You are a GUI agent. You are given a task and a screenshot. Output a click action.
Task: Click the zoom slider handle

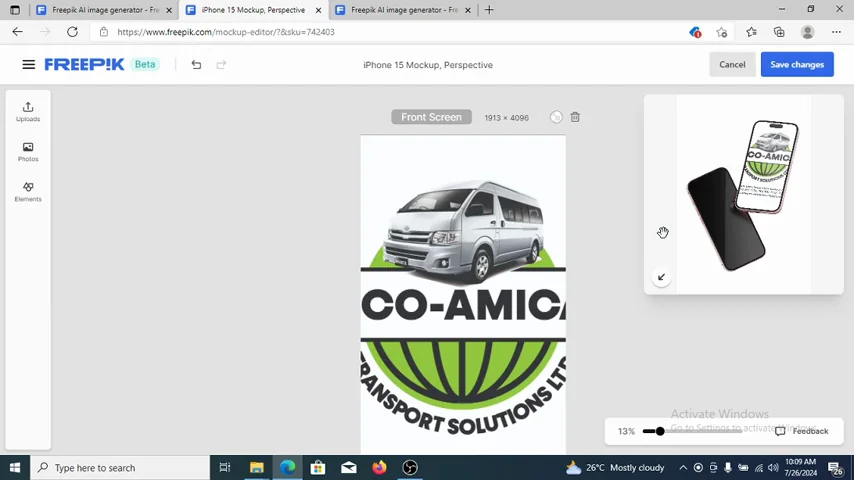click(660, 431)
